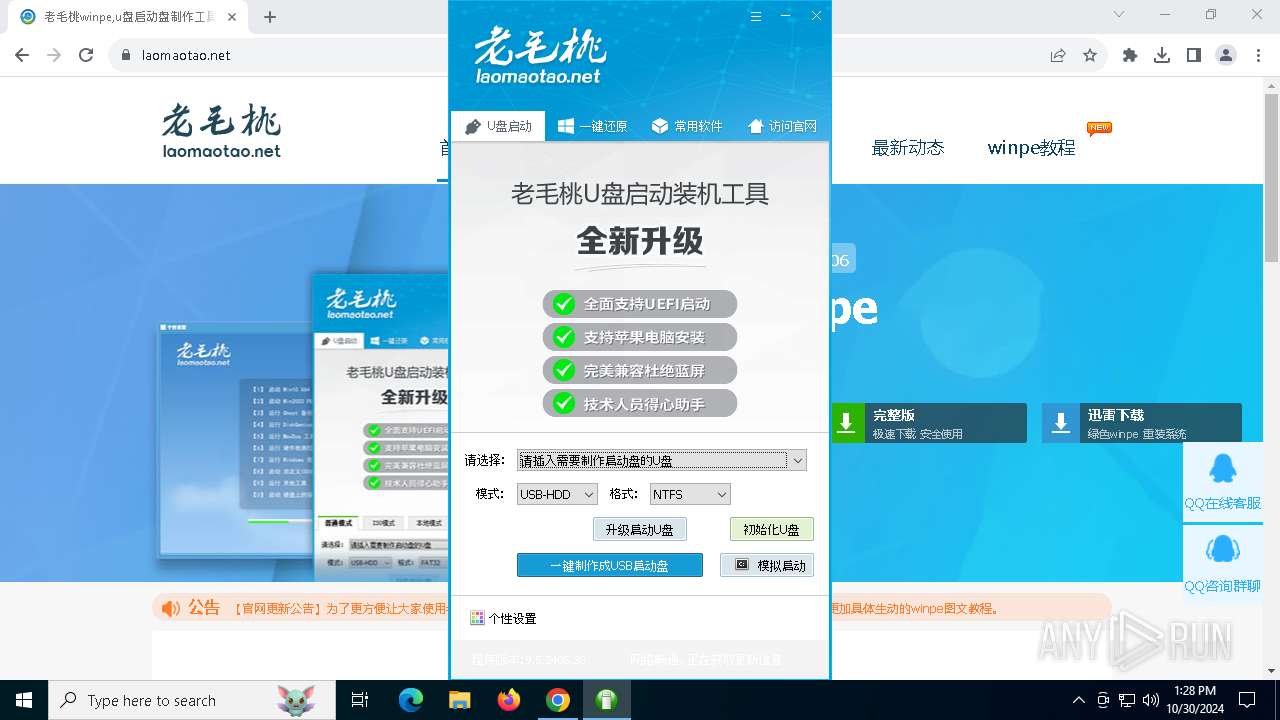Screen dimensions: 1280x720
Task: Open 个性设置 personalization settings
Action: pyautogui.click(x=503, y=618)
